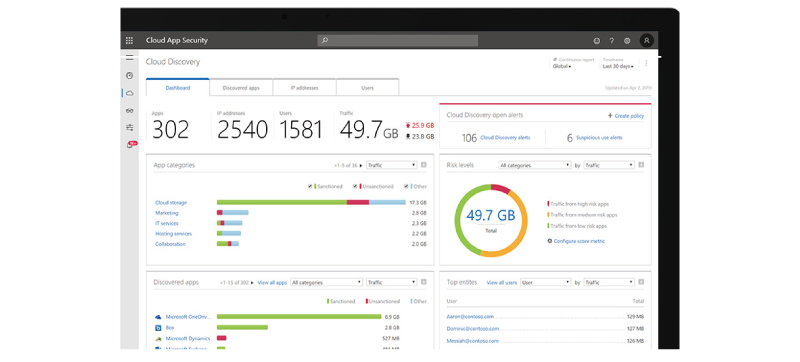
Task: Open the Dominic@contoso.com user entry
Action: click(472, 328)
